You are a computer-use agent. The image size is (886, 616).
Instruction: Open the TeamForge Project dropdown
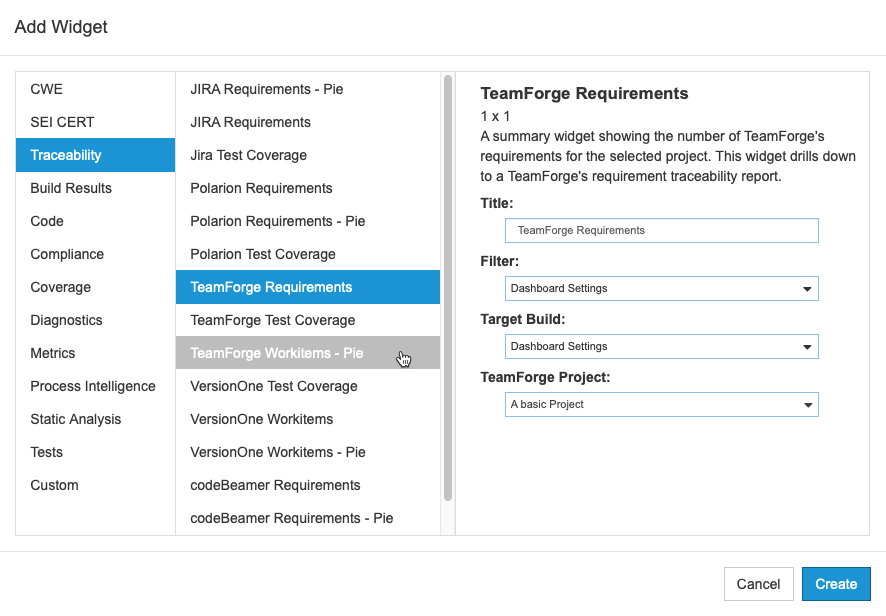click(661, 405)
